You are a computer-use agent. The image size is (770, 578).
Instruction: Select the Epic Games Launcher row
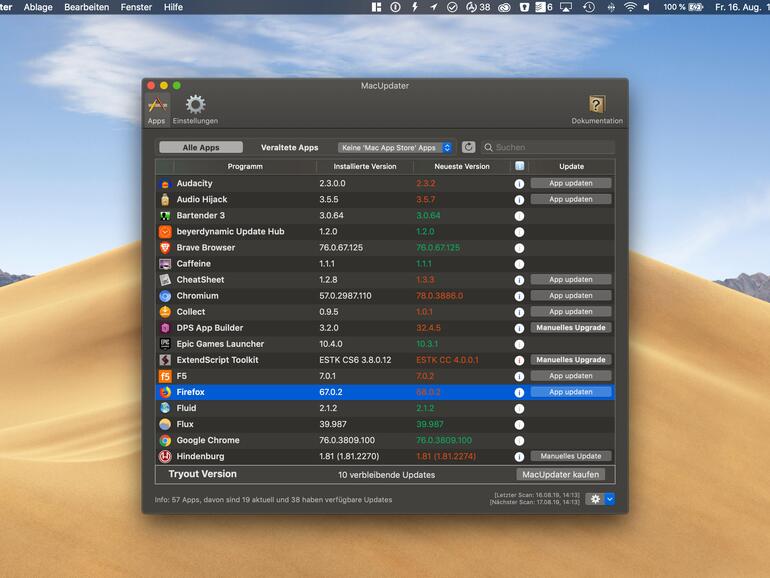point(385,344)
